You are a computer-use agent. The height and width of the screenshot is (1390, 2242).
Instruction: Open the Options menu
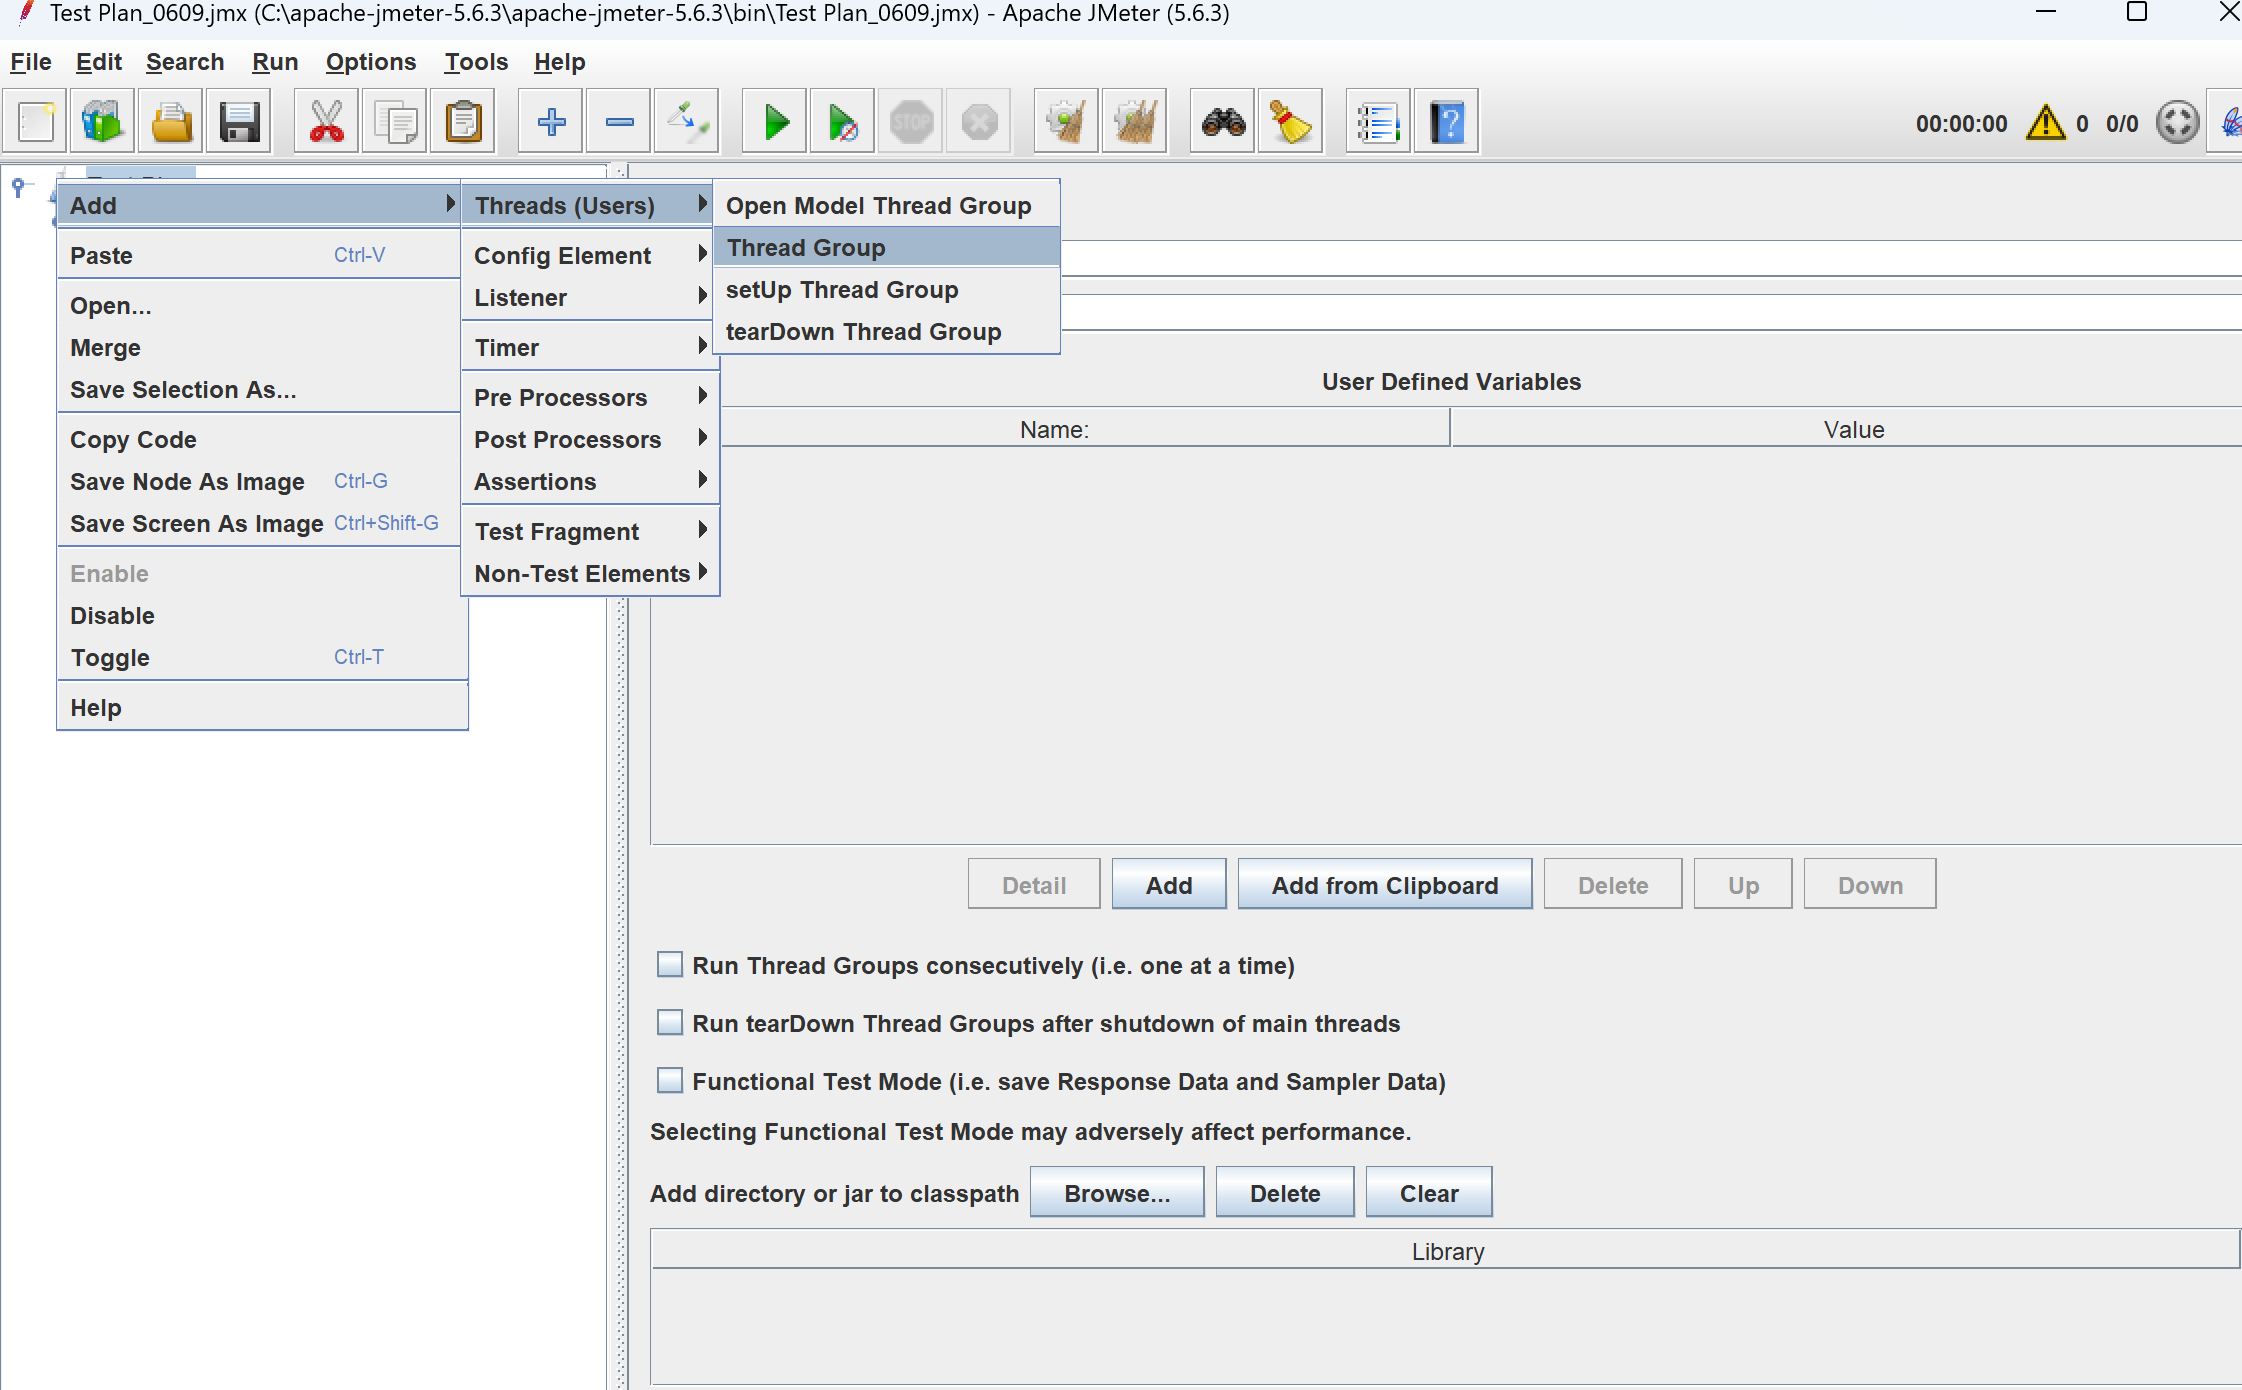coord(370,62)
